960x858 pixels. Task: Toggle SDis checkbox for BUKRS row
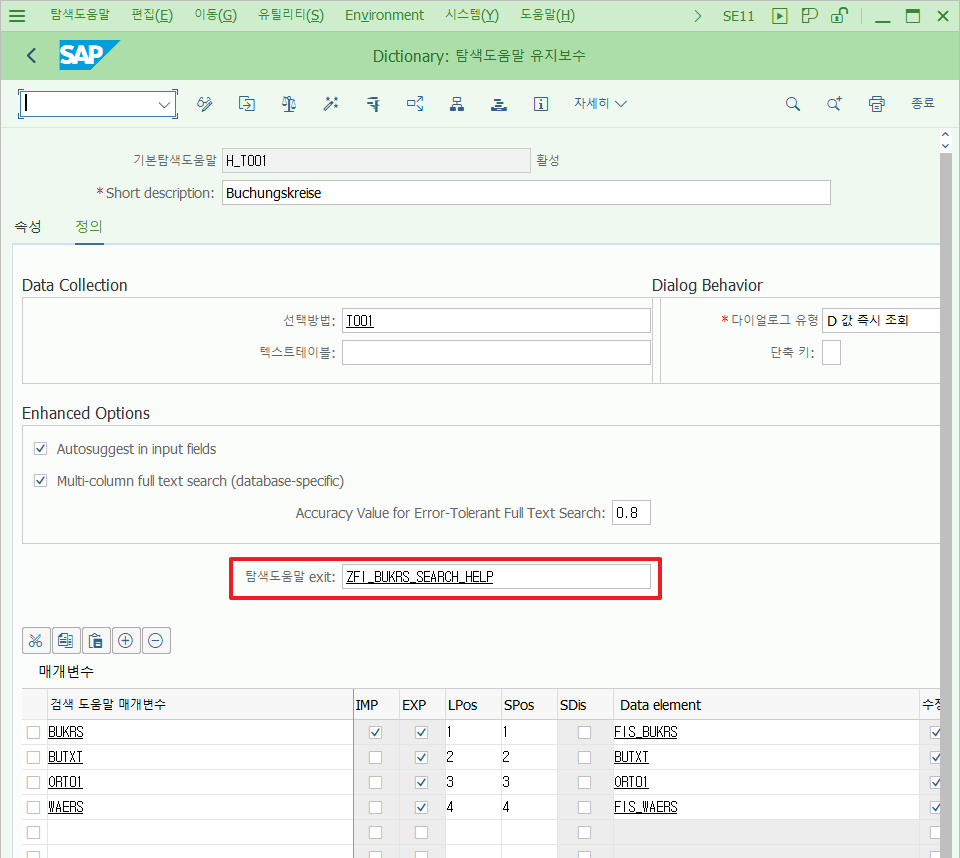585,732
